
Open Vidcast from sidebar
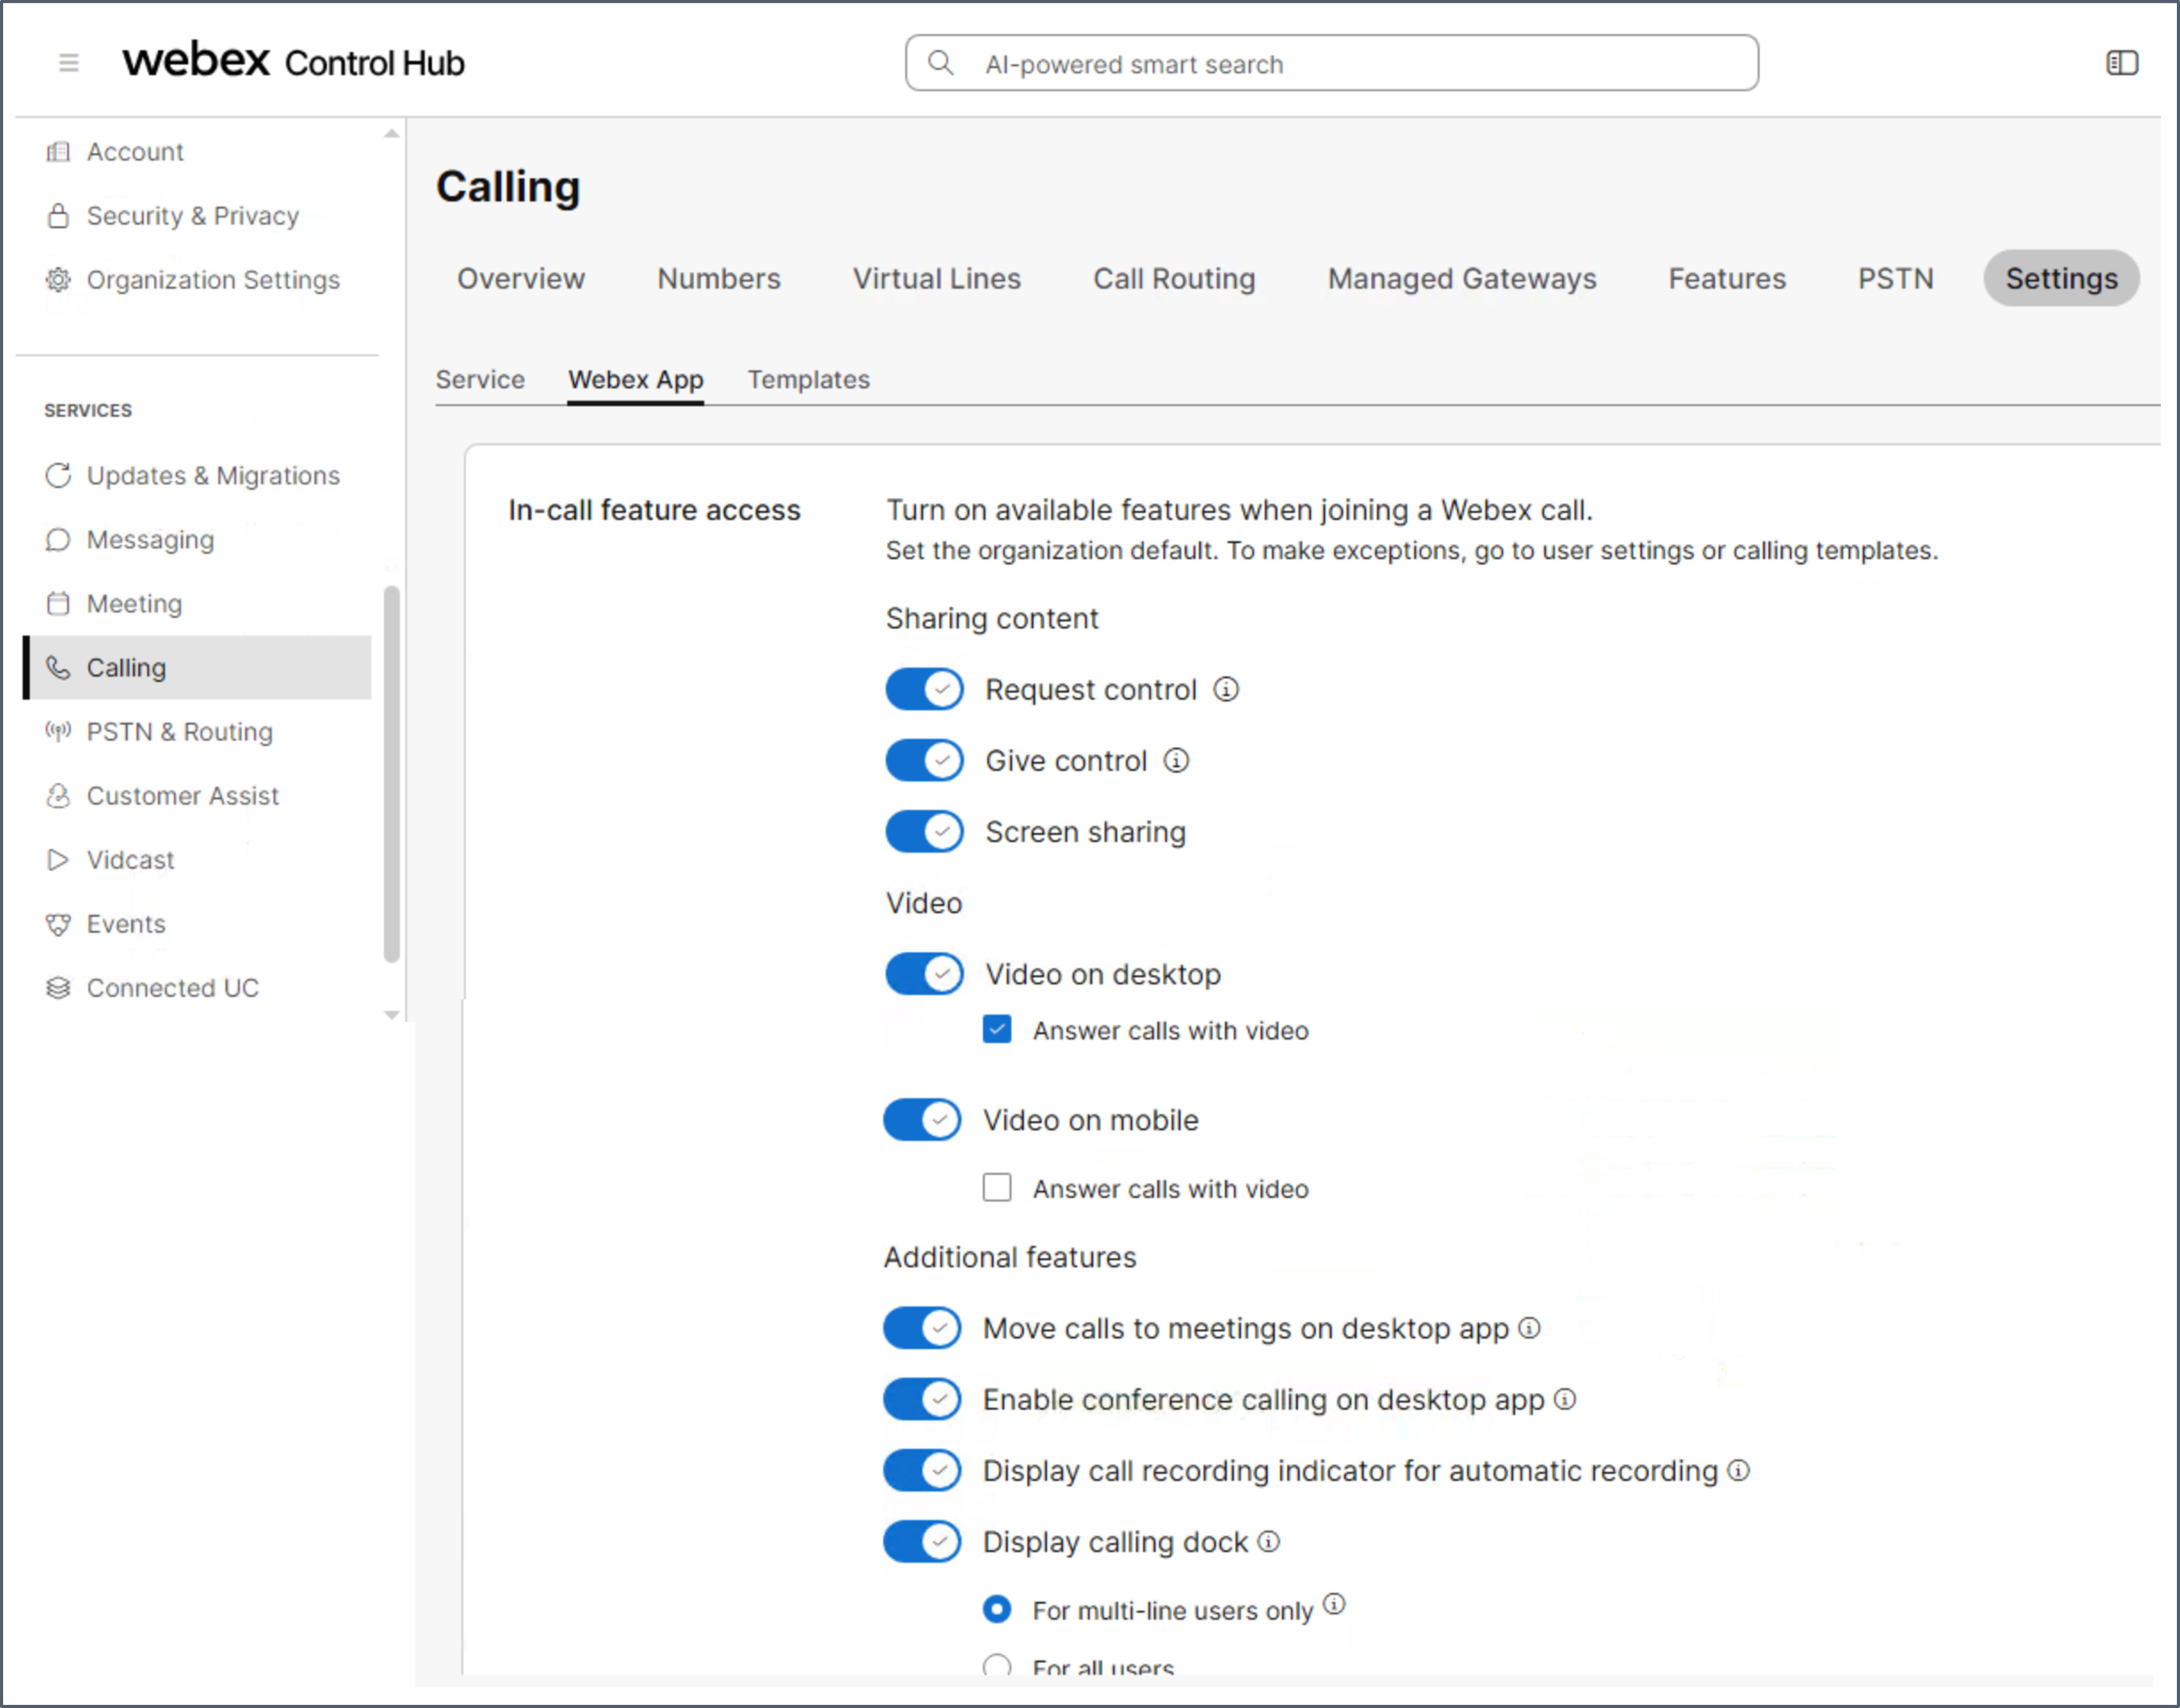130,860
